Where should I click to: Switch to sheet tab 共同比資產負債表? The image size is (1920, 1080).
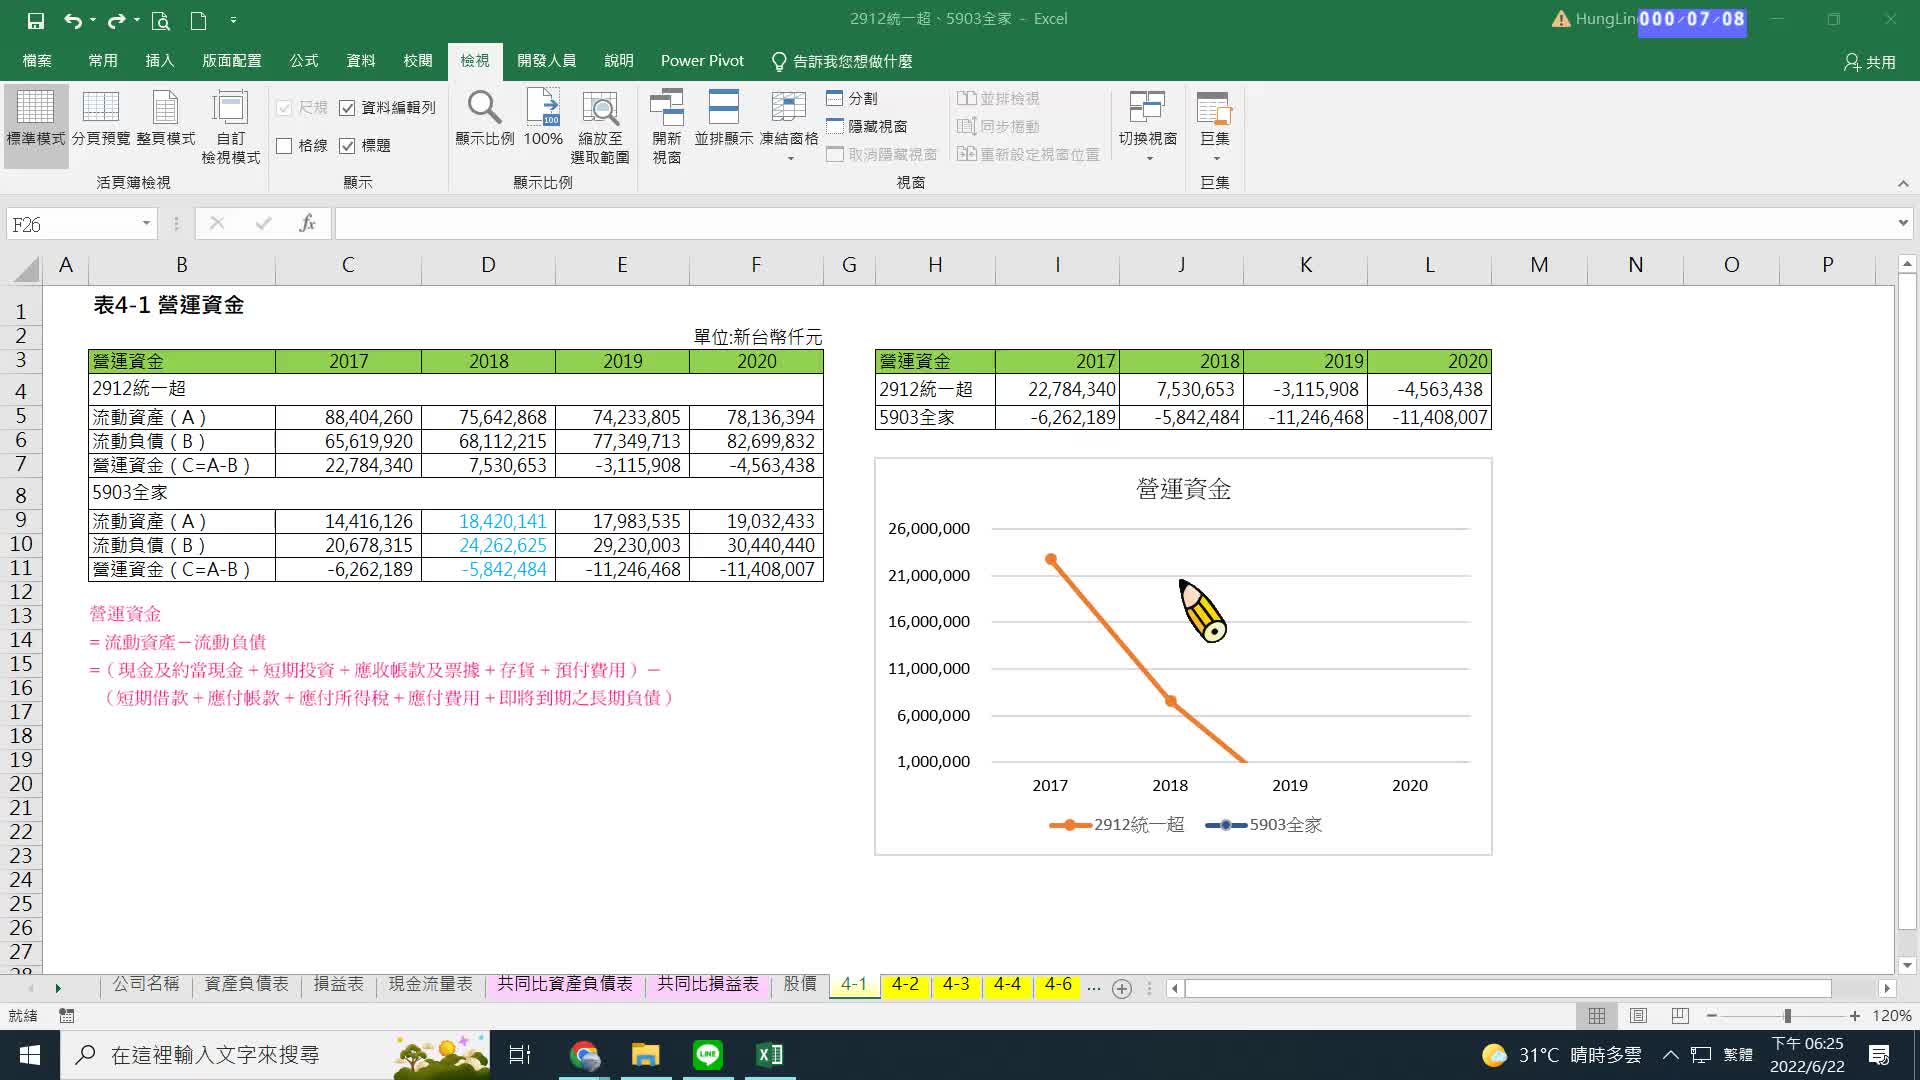point(565,985)
